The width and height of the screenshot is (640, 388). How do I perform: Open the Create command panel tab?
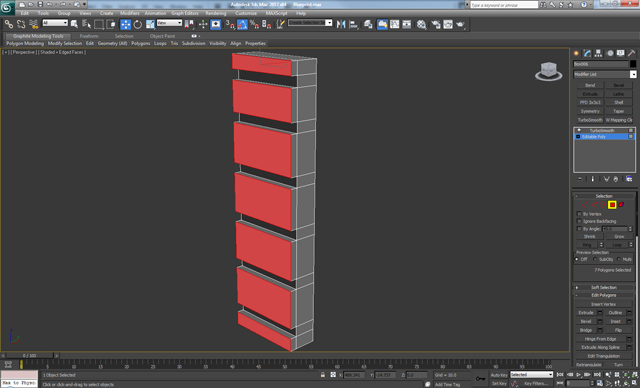click(576, 53)
